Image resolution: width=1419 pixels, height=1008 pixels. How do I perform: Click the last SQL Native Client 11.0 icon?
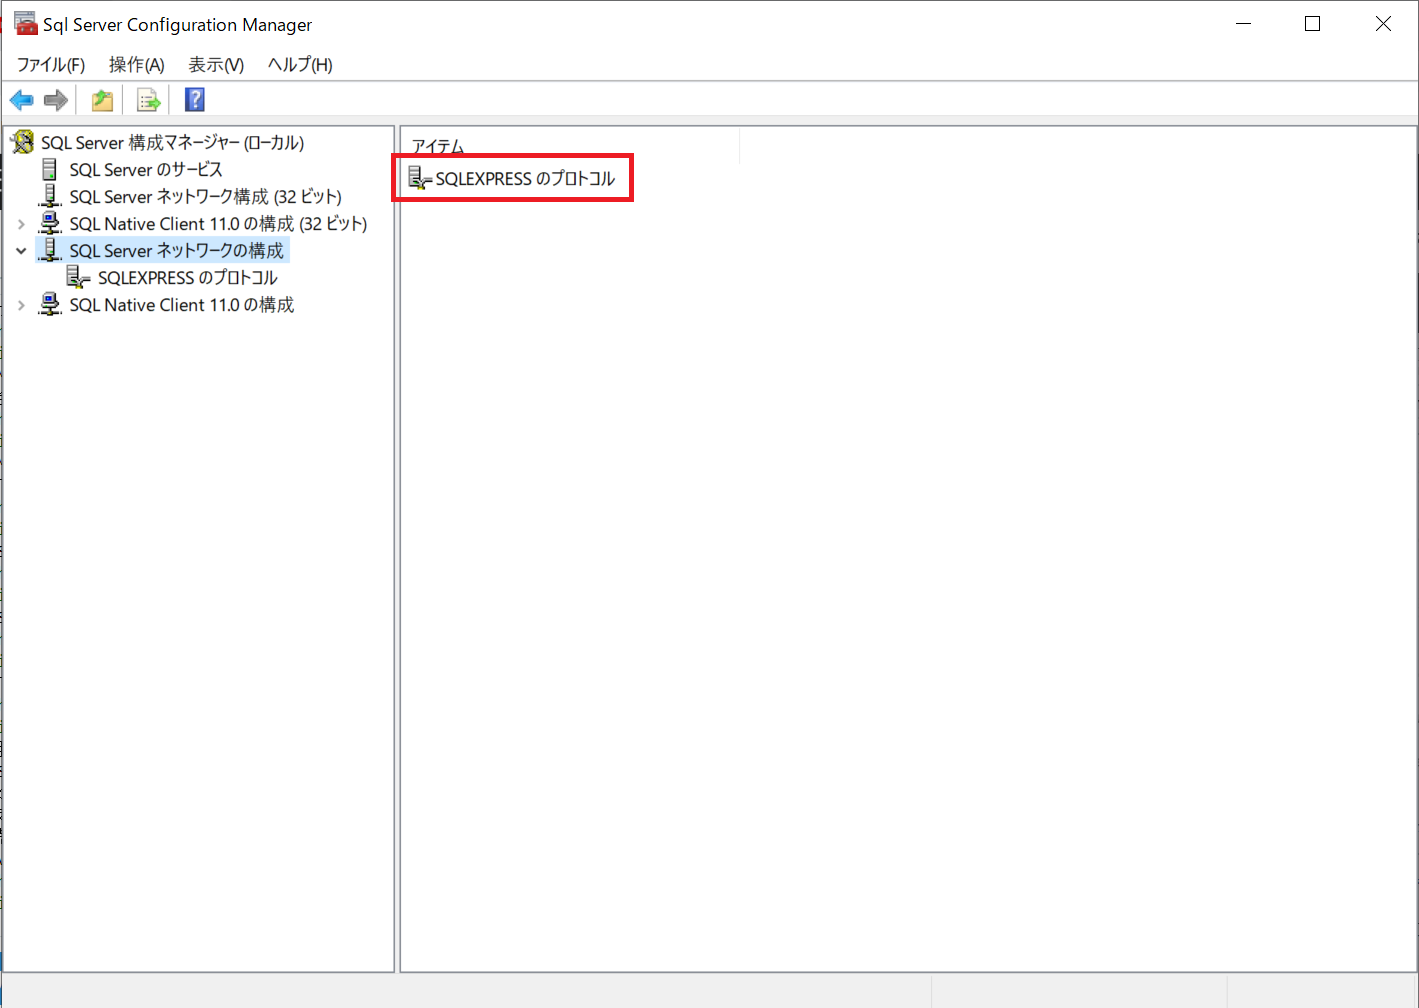[49, 305]
